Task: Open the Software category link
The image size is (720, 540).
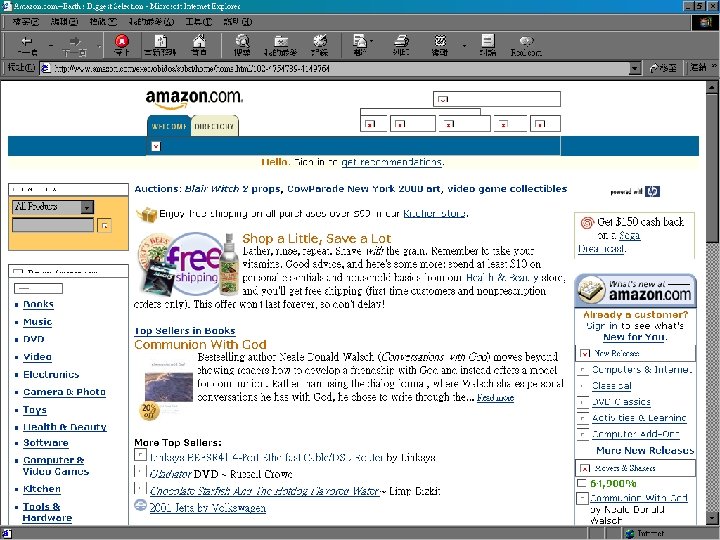Action: [45, 443]
